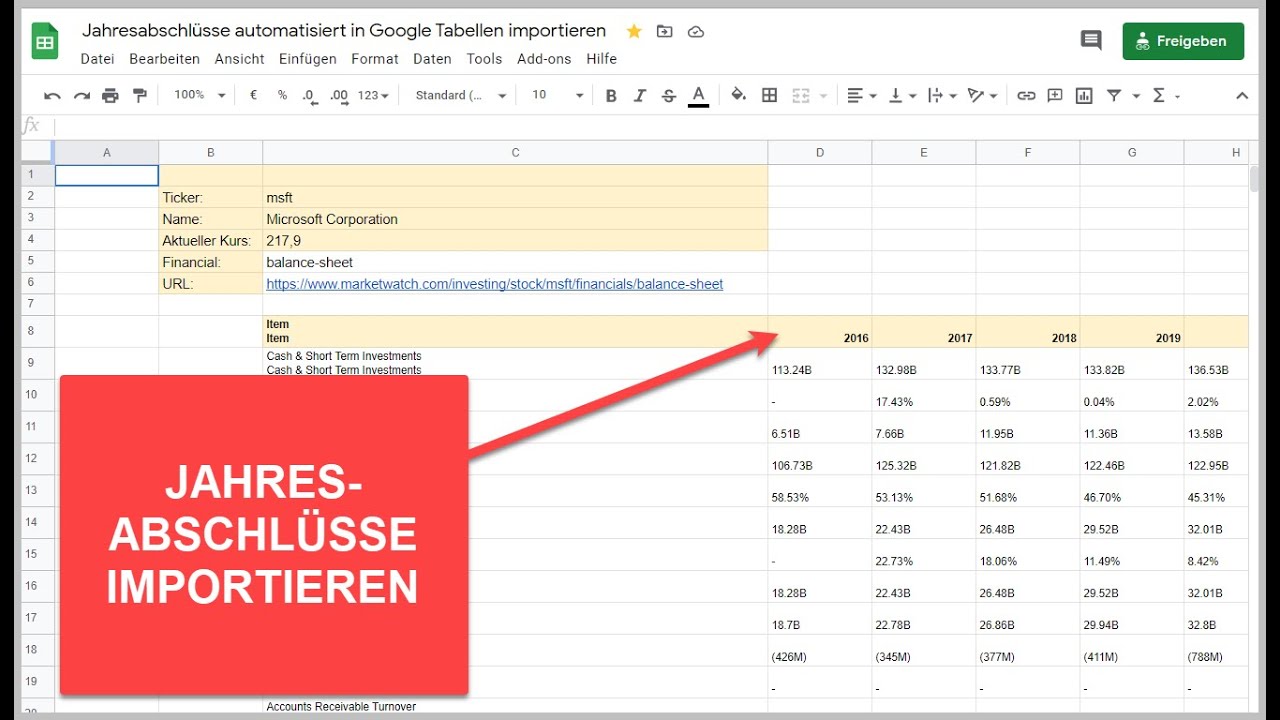1280x720 pixels.
Task: Click the borders icon
Action: point(769,95)
